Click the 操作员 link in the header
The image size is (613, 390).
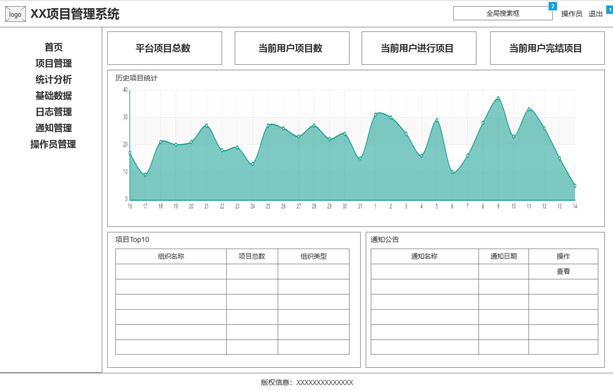point(572,14)
